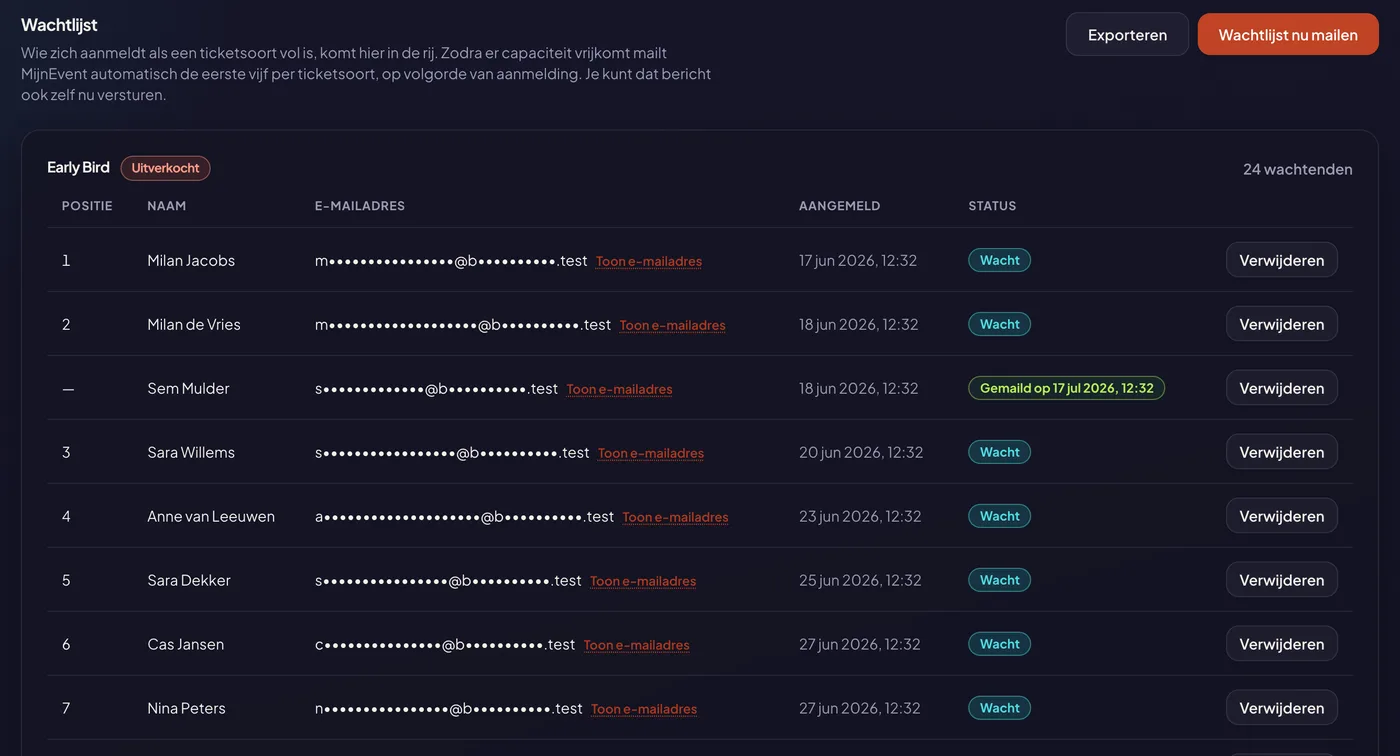Reveal Sara Willems' hidden e-mail address

(651, 453)
